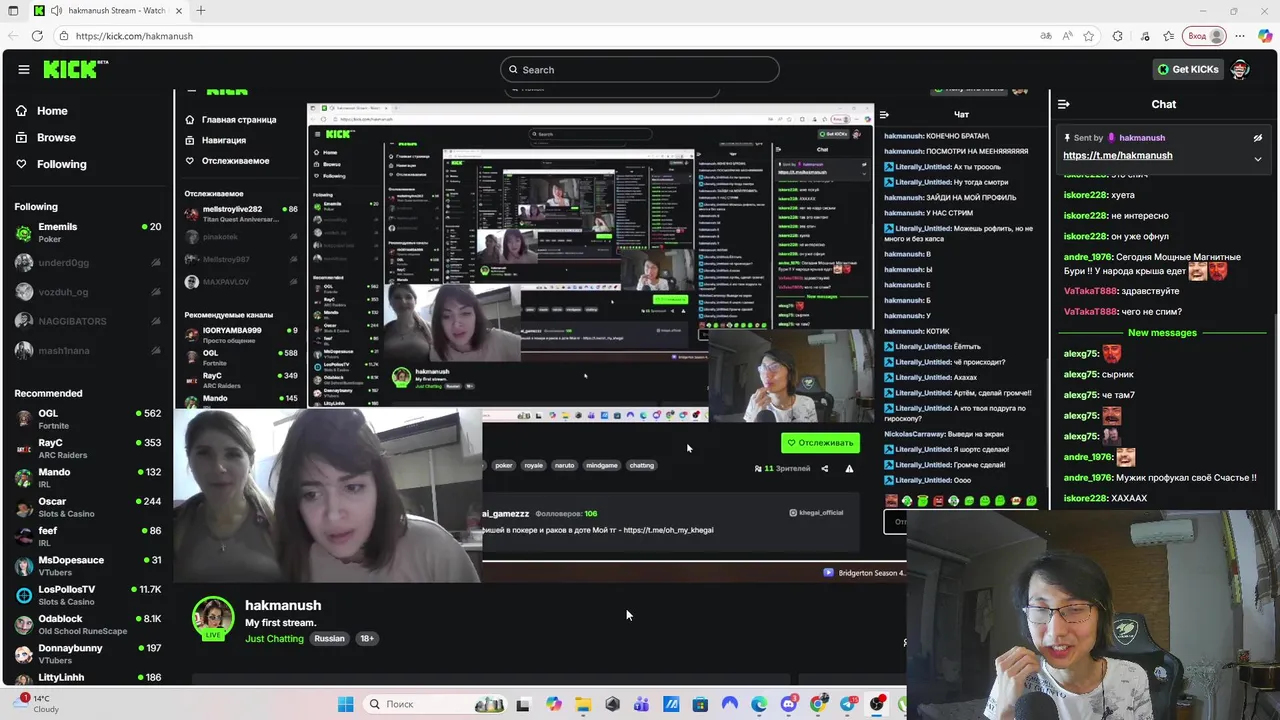Open Odablock channel
Image resolution: width=1280 pixels, height=720 pixels.
pyautogui.click(x=88, y=624)
